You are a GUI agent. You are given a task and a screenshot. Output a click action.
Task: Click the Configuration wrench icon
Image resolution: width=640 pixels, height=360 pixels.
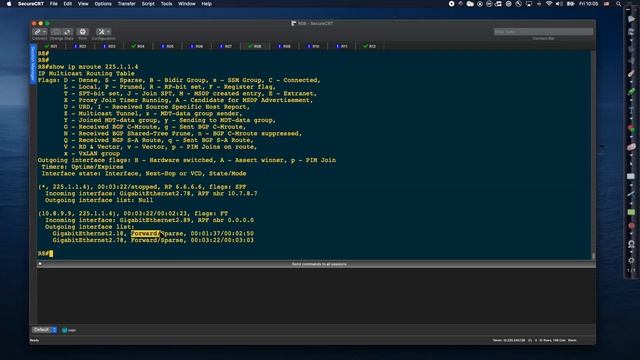[x=101, y=32]
